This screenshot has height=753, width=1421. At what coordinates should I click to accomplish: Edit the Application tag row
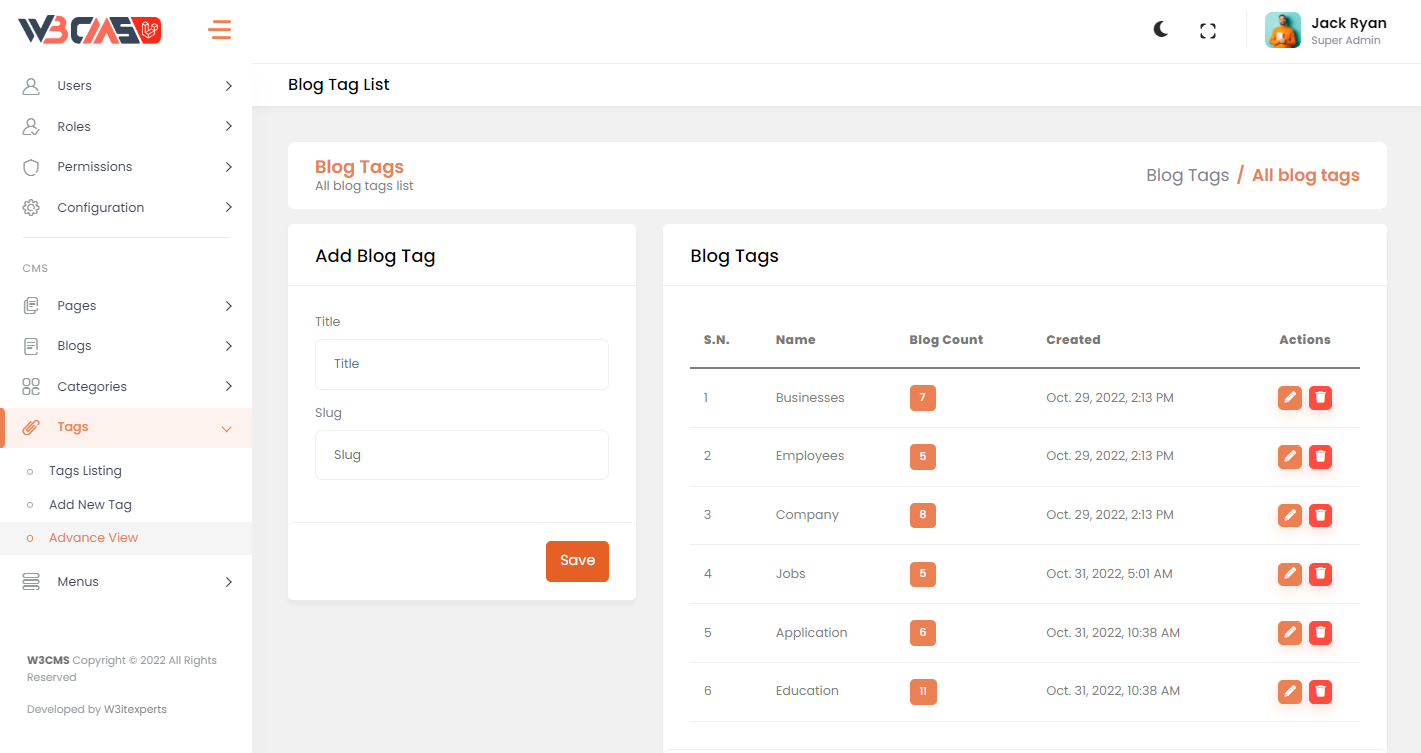pos(1290,633)
